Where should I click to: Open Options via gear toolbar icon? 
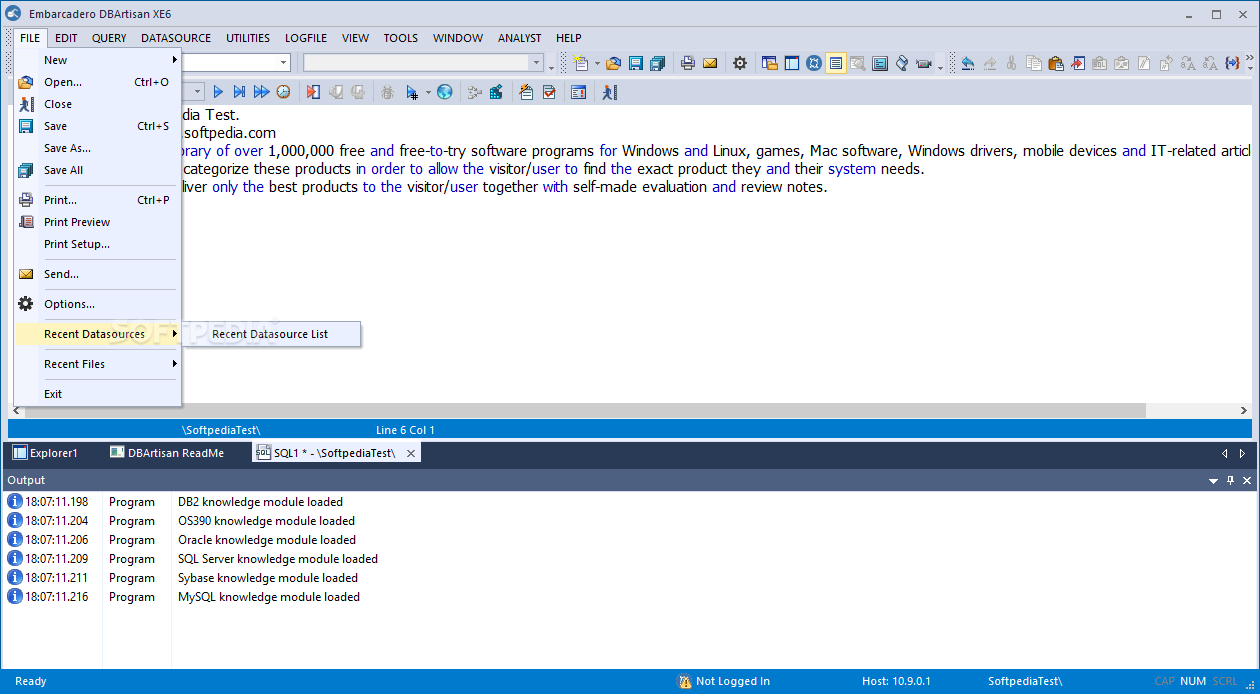(740, 63)
